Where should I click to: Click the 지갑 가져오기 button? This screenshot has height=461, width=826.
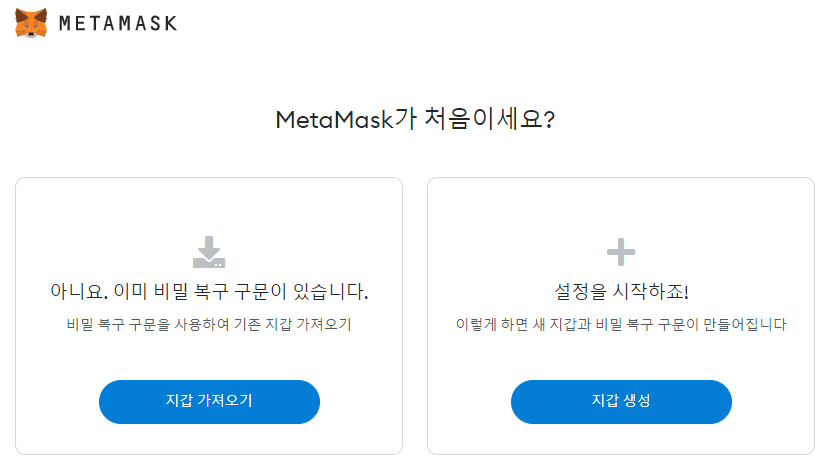click(x=209, y=401)
